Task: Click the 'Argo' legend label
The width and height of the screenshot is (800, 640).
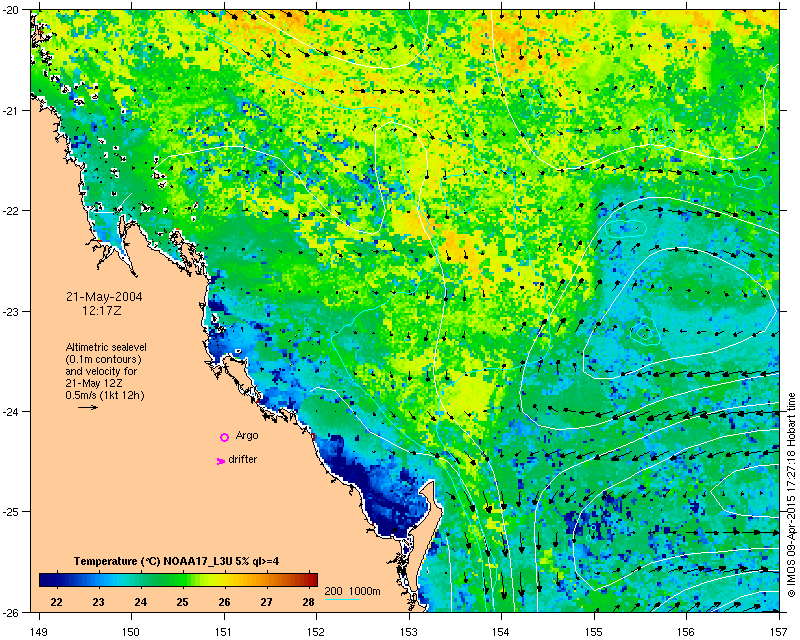Action: pos(247,435)
